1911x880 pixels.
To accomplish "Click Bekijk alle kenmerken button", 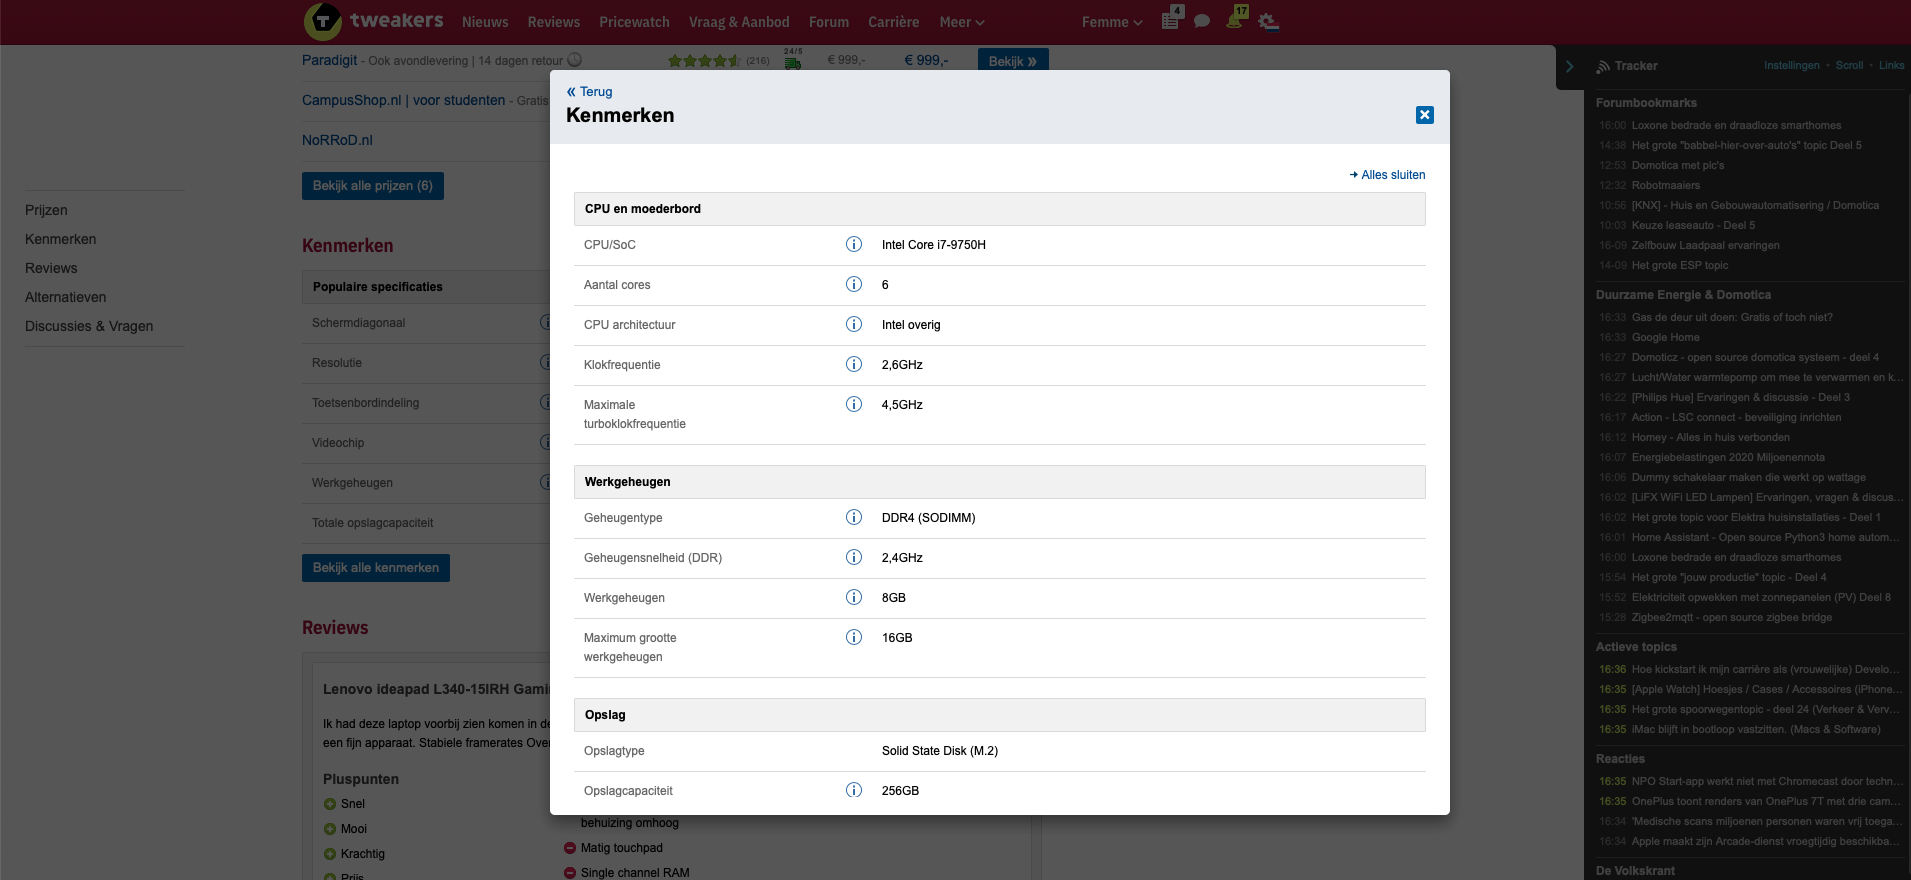I will click(376, 568).
